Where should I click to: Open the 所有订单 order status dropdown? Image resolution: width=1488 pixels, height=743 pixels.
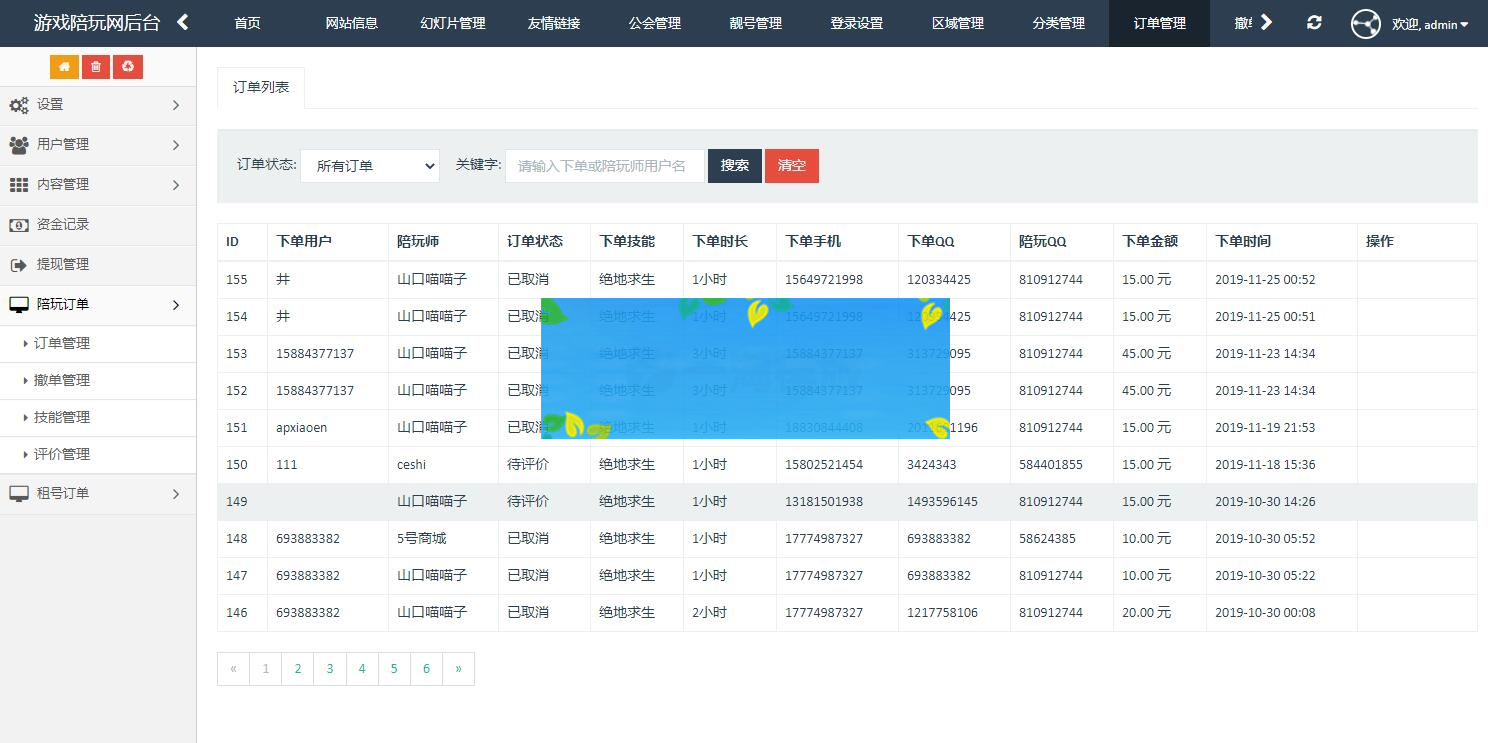point(369,165)
